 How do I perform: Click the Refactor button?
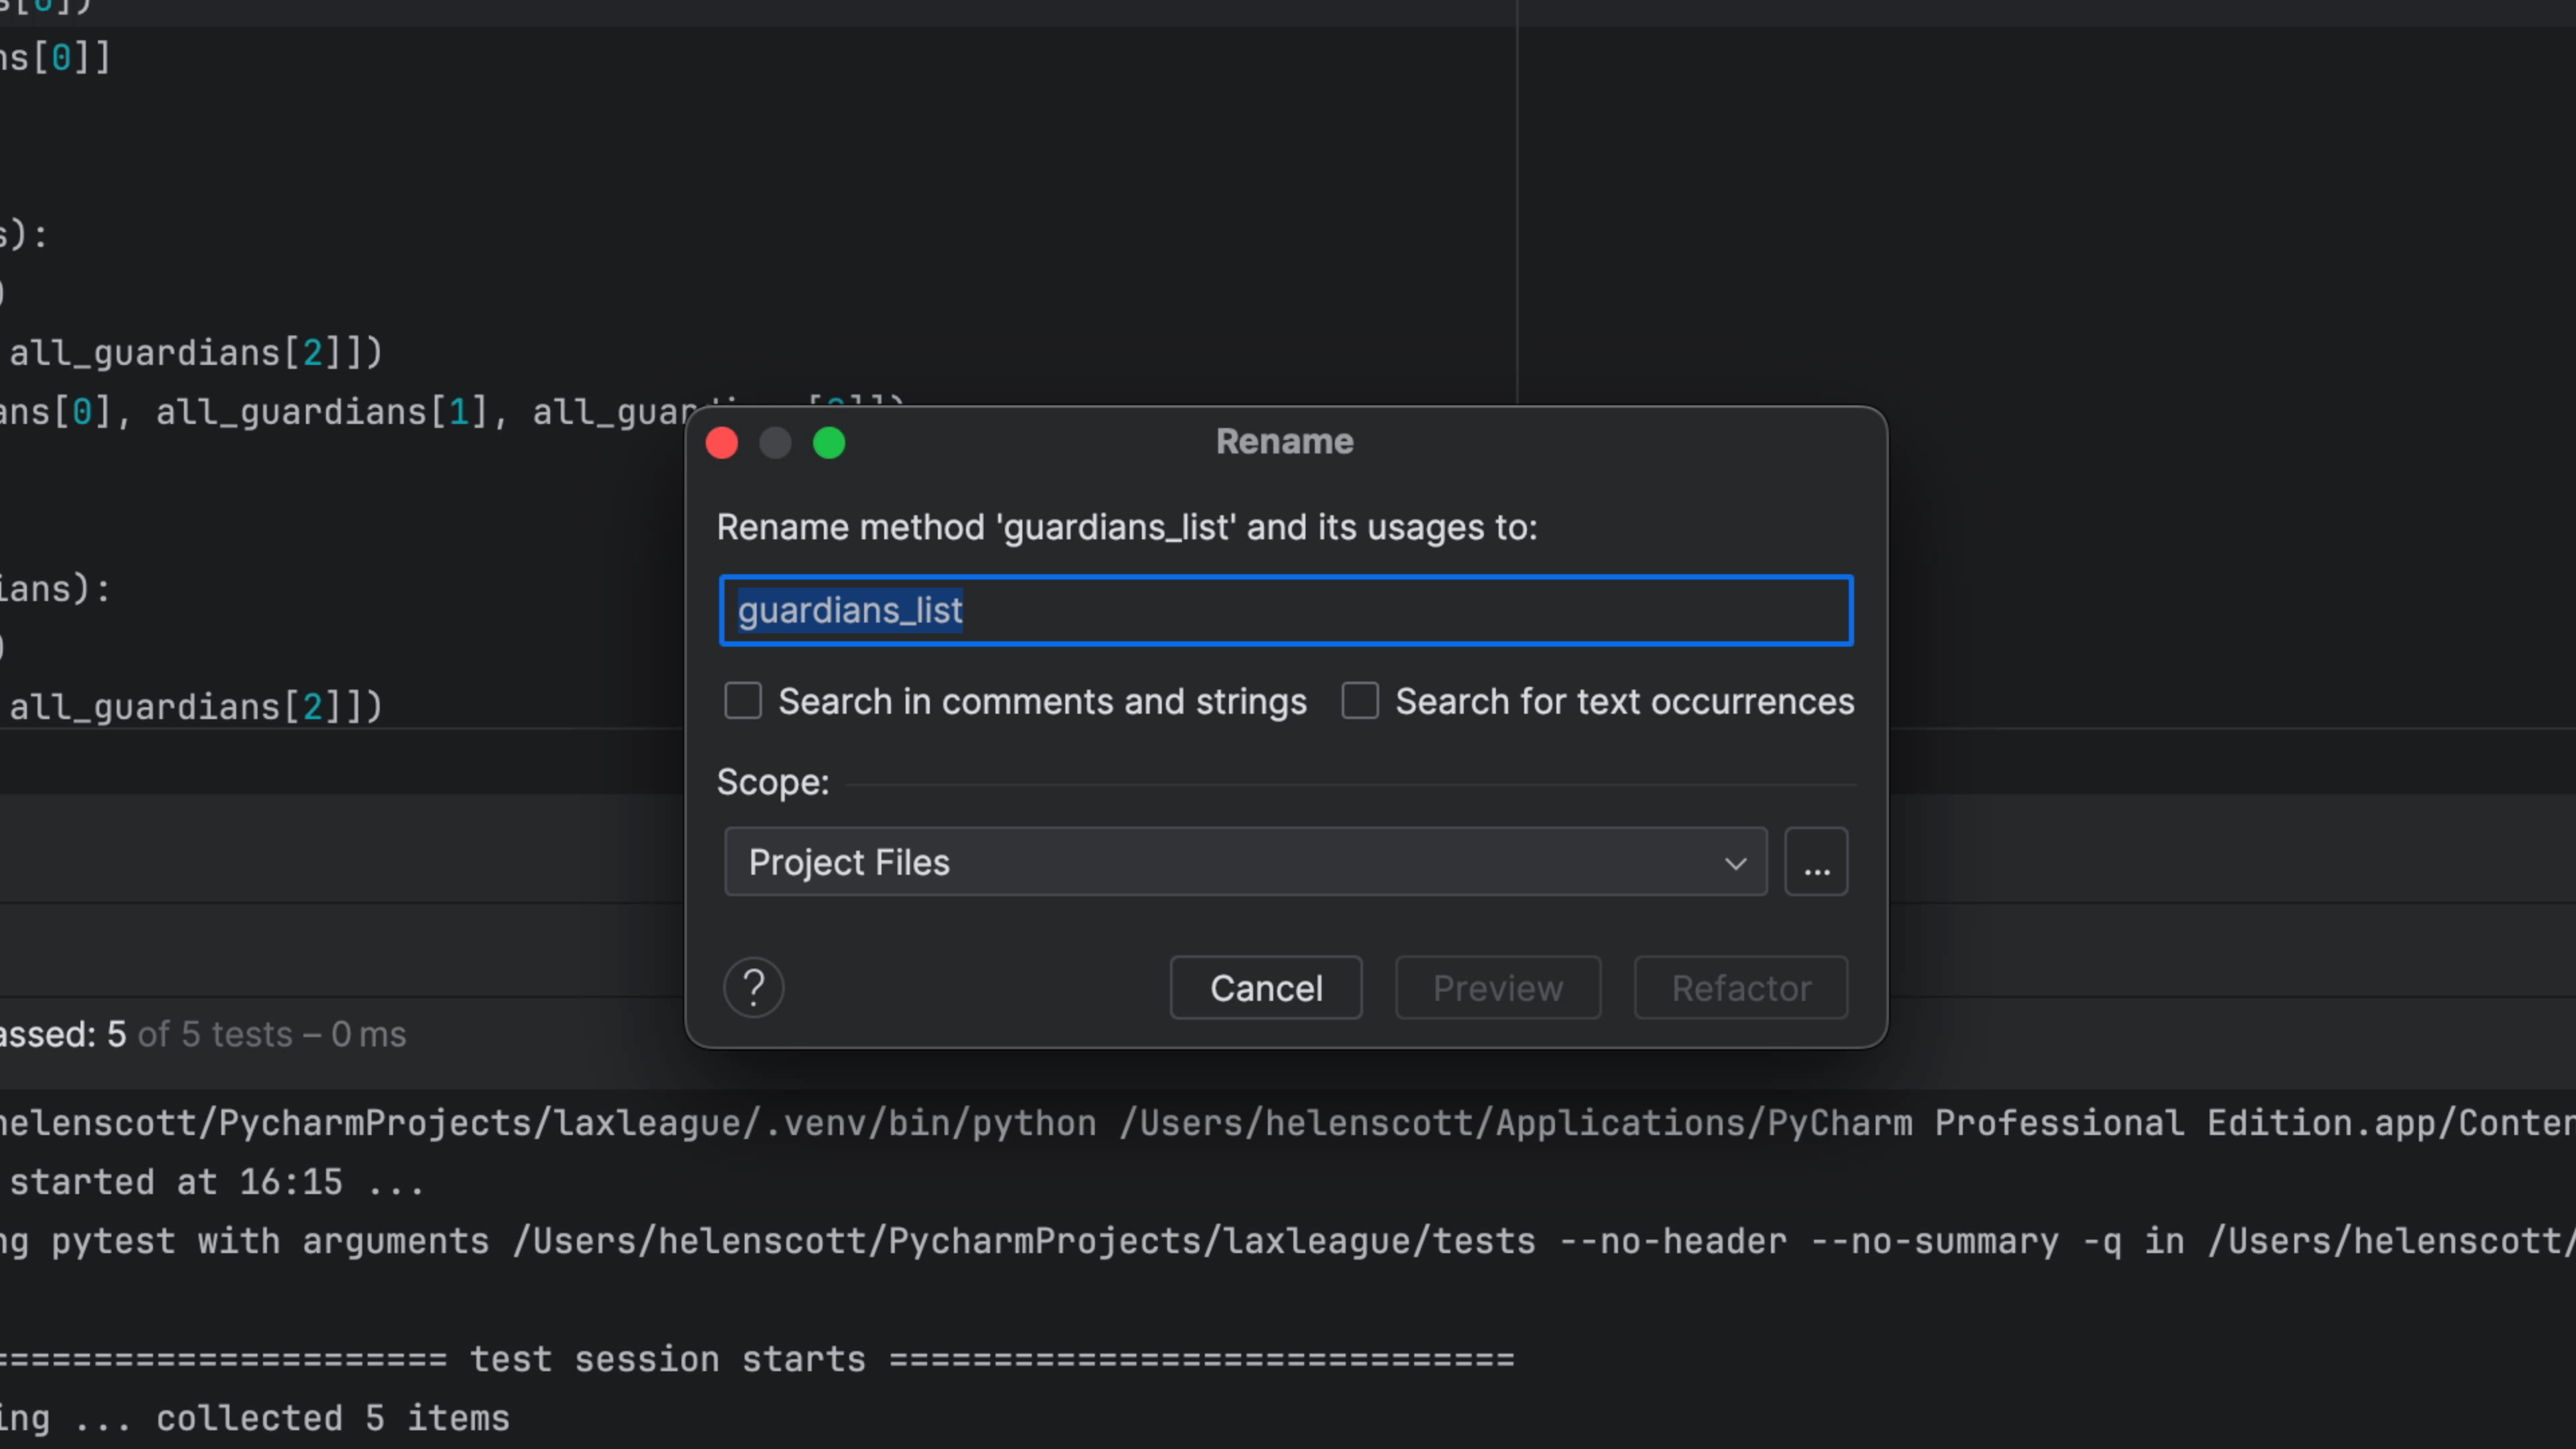tap(1740, 988)
